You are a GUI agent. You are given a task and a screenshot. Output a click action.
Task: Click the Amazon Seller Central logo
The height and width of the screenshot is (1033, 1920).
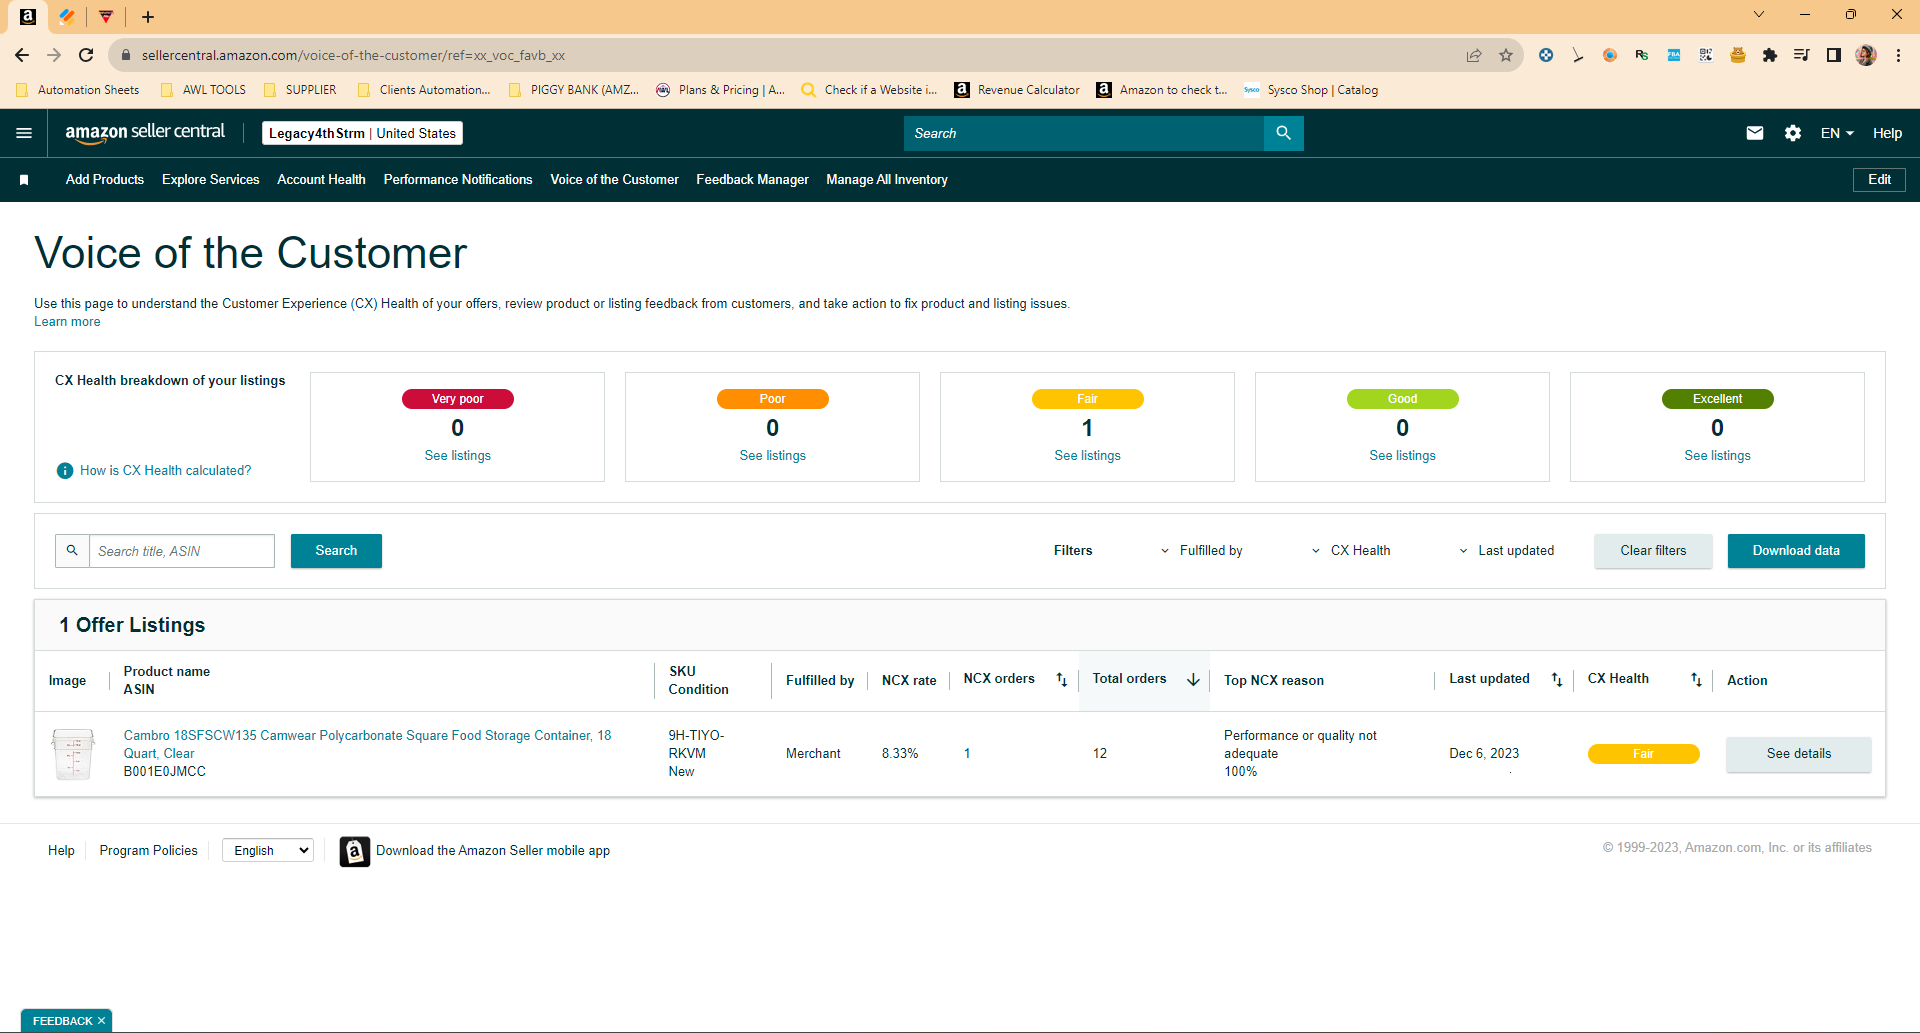pyautogui.click(x=145, y=133)
